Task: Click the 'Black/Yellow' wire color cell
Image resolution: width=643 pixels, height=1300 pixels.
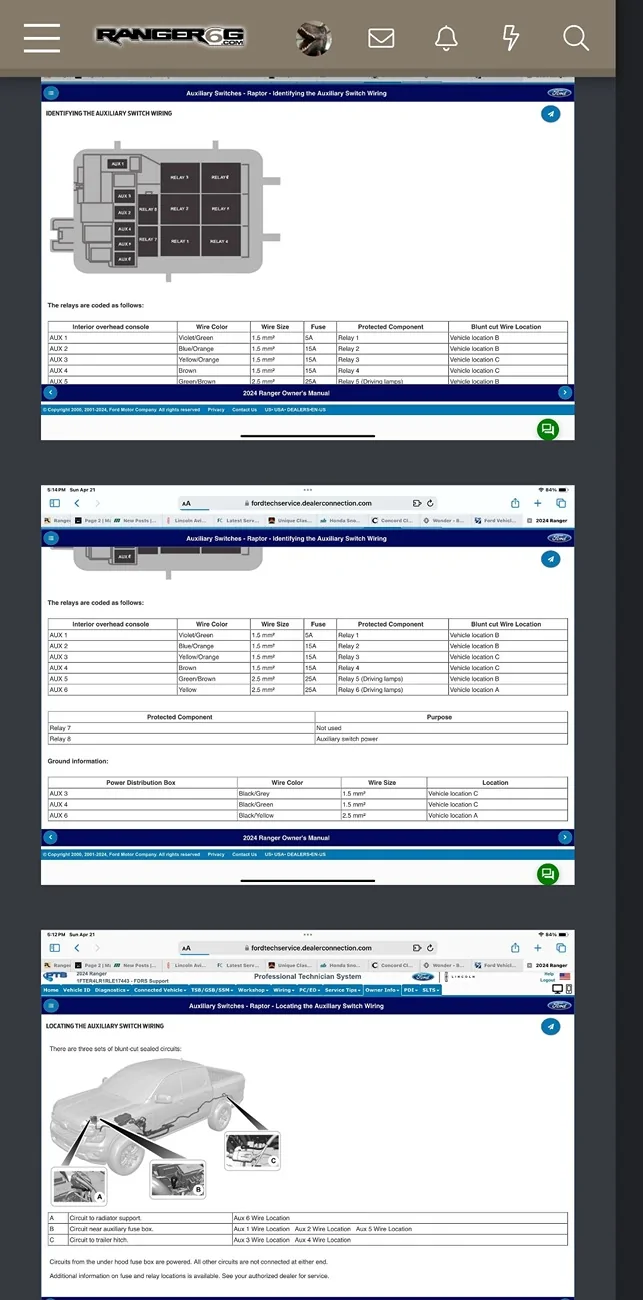Action: (x=288, y=816)
